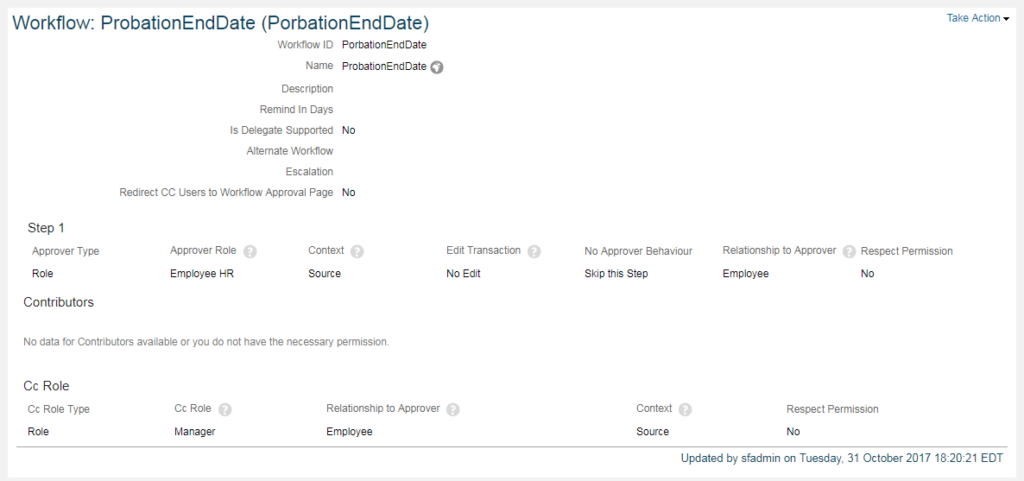
Task: Click help icon next to Step 1 Context
Action: click(x=357, y=251)
